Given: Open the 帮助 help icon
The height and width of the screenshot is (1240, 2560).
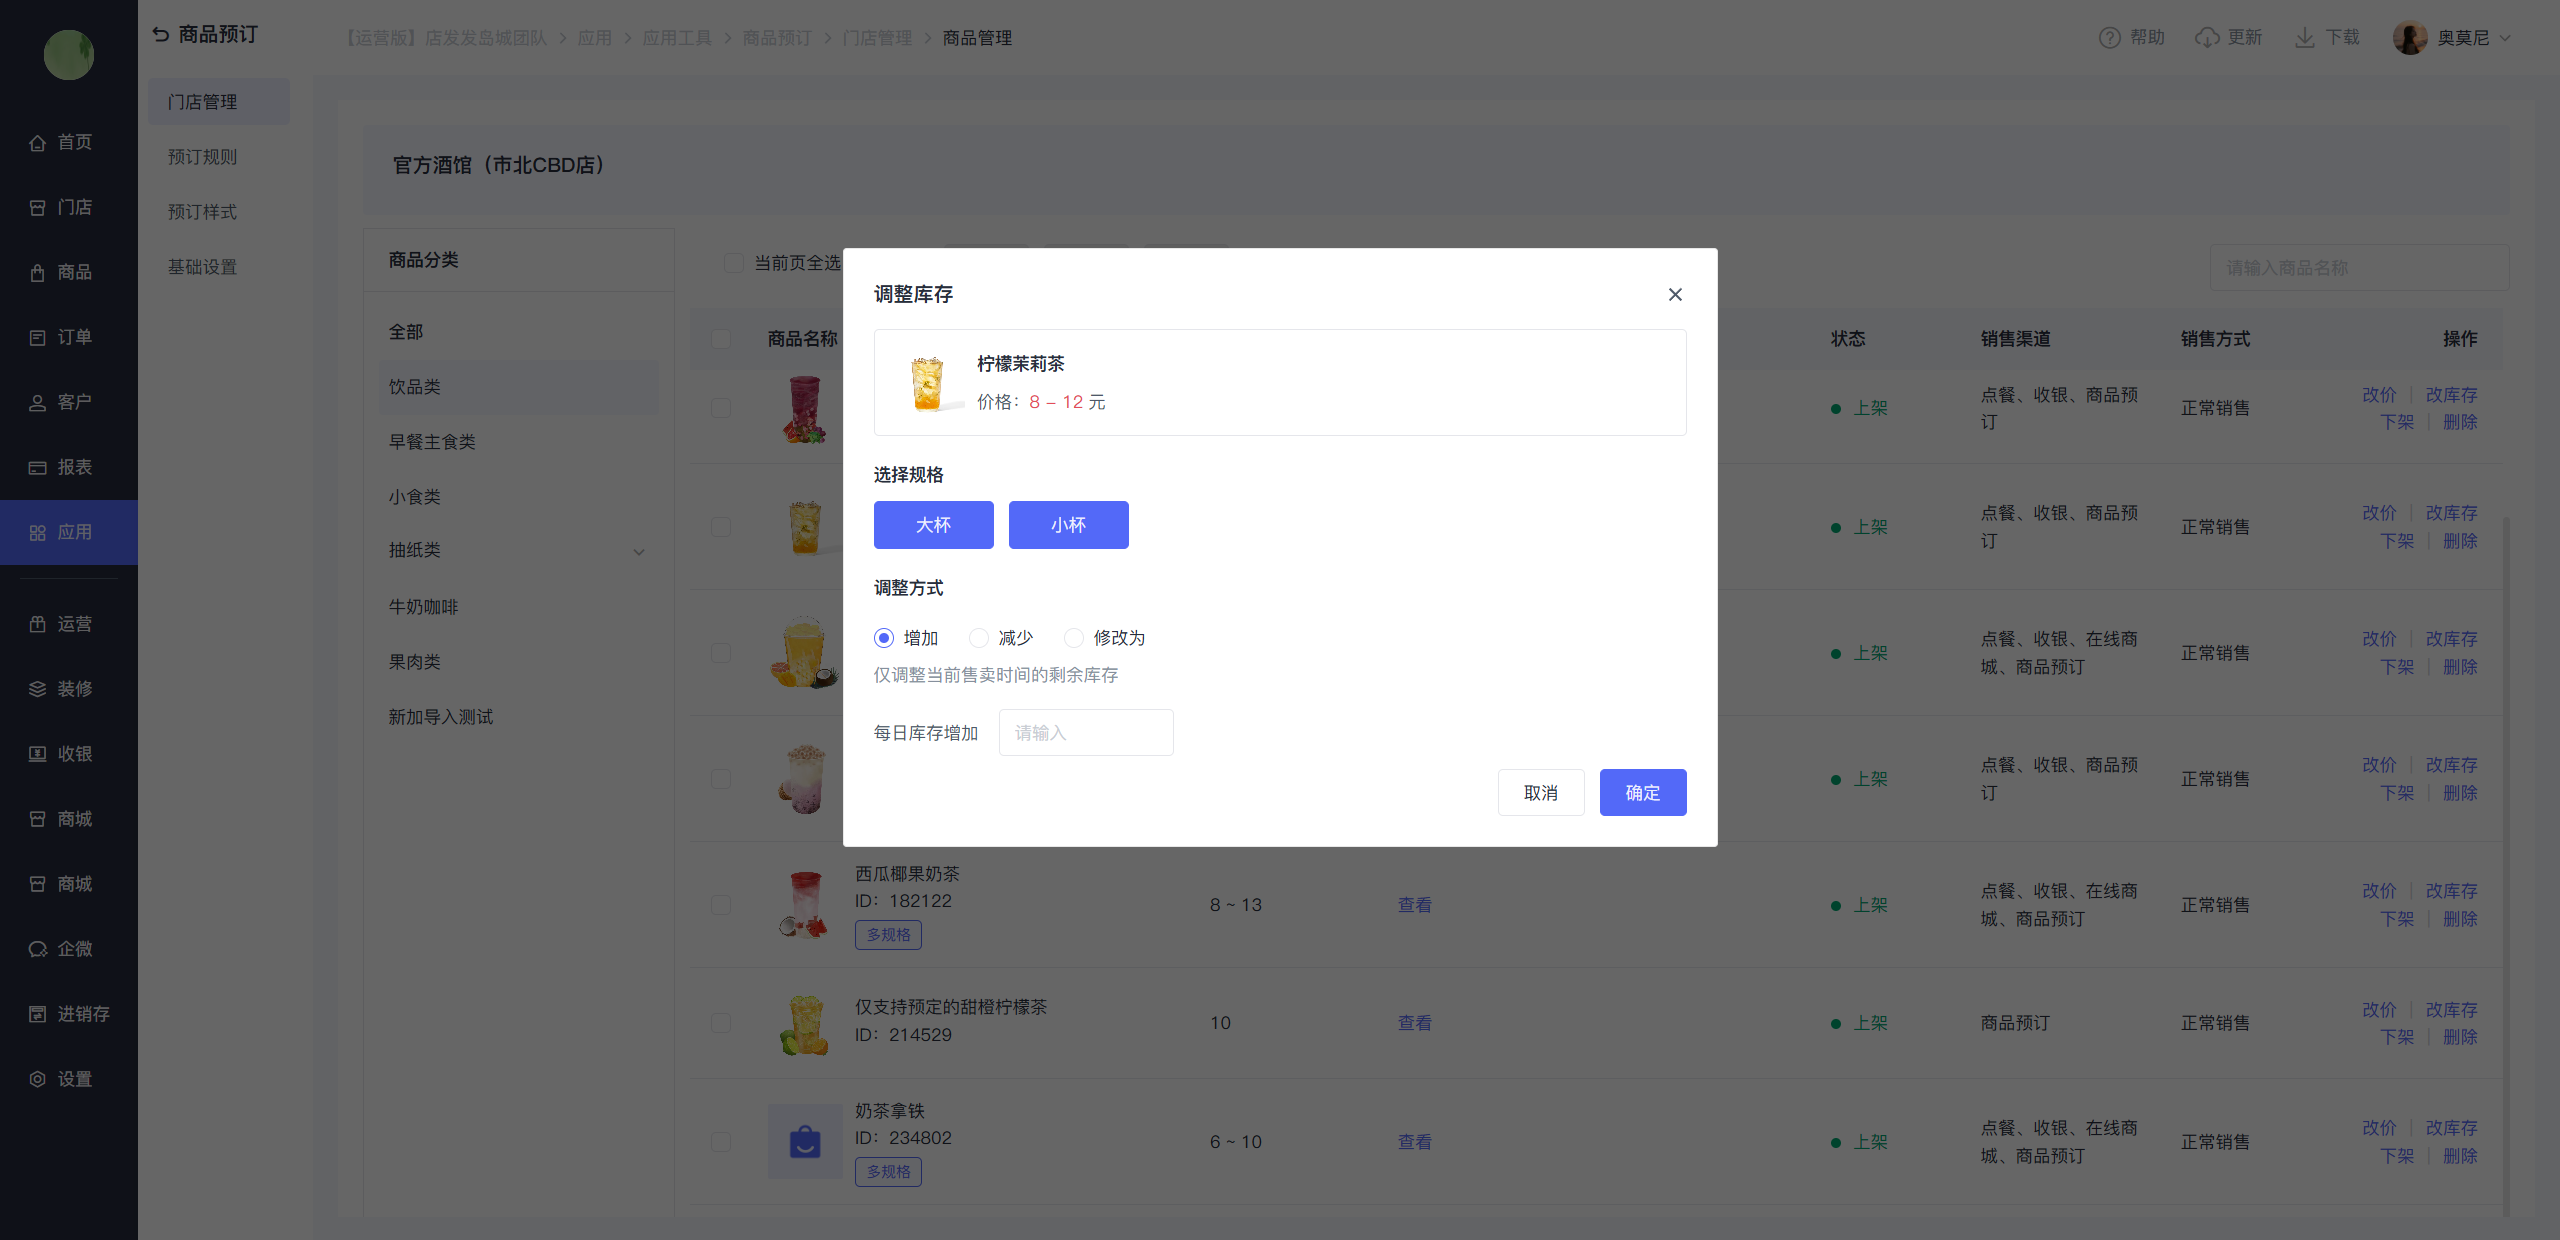Looking at the screenshot, I should 2109,38.
